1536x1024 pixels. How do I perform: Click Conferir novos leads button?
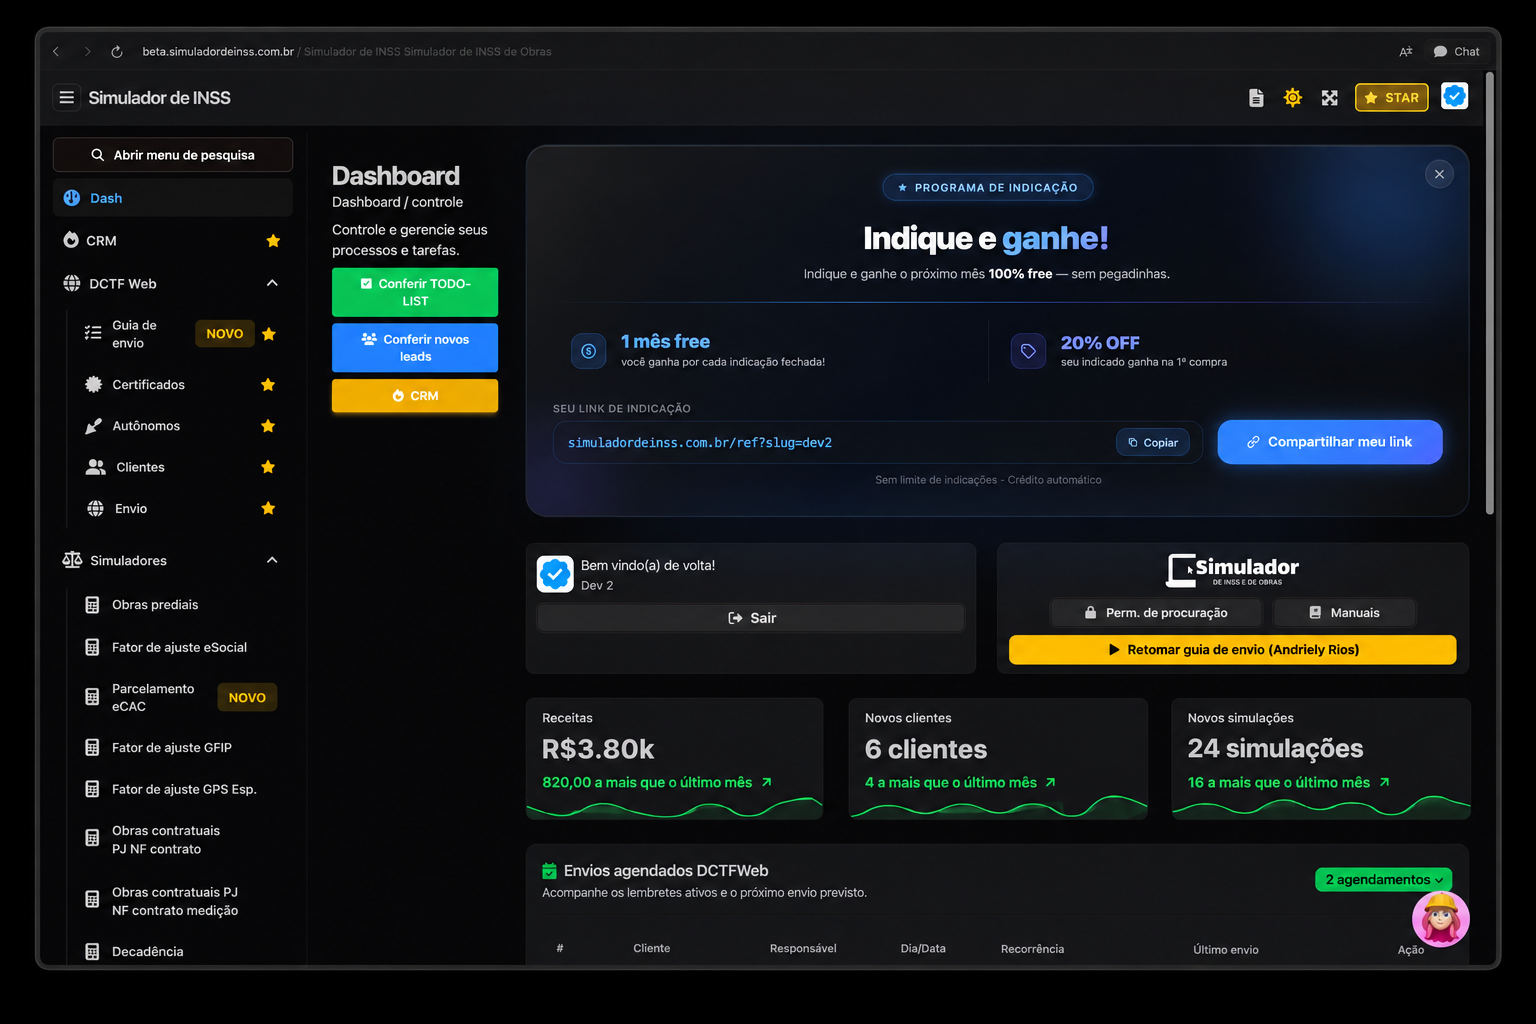[415, 348]
